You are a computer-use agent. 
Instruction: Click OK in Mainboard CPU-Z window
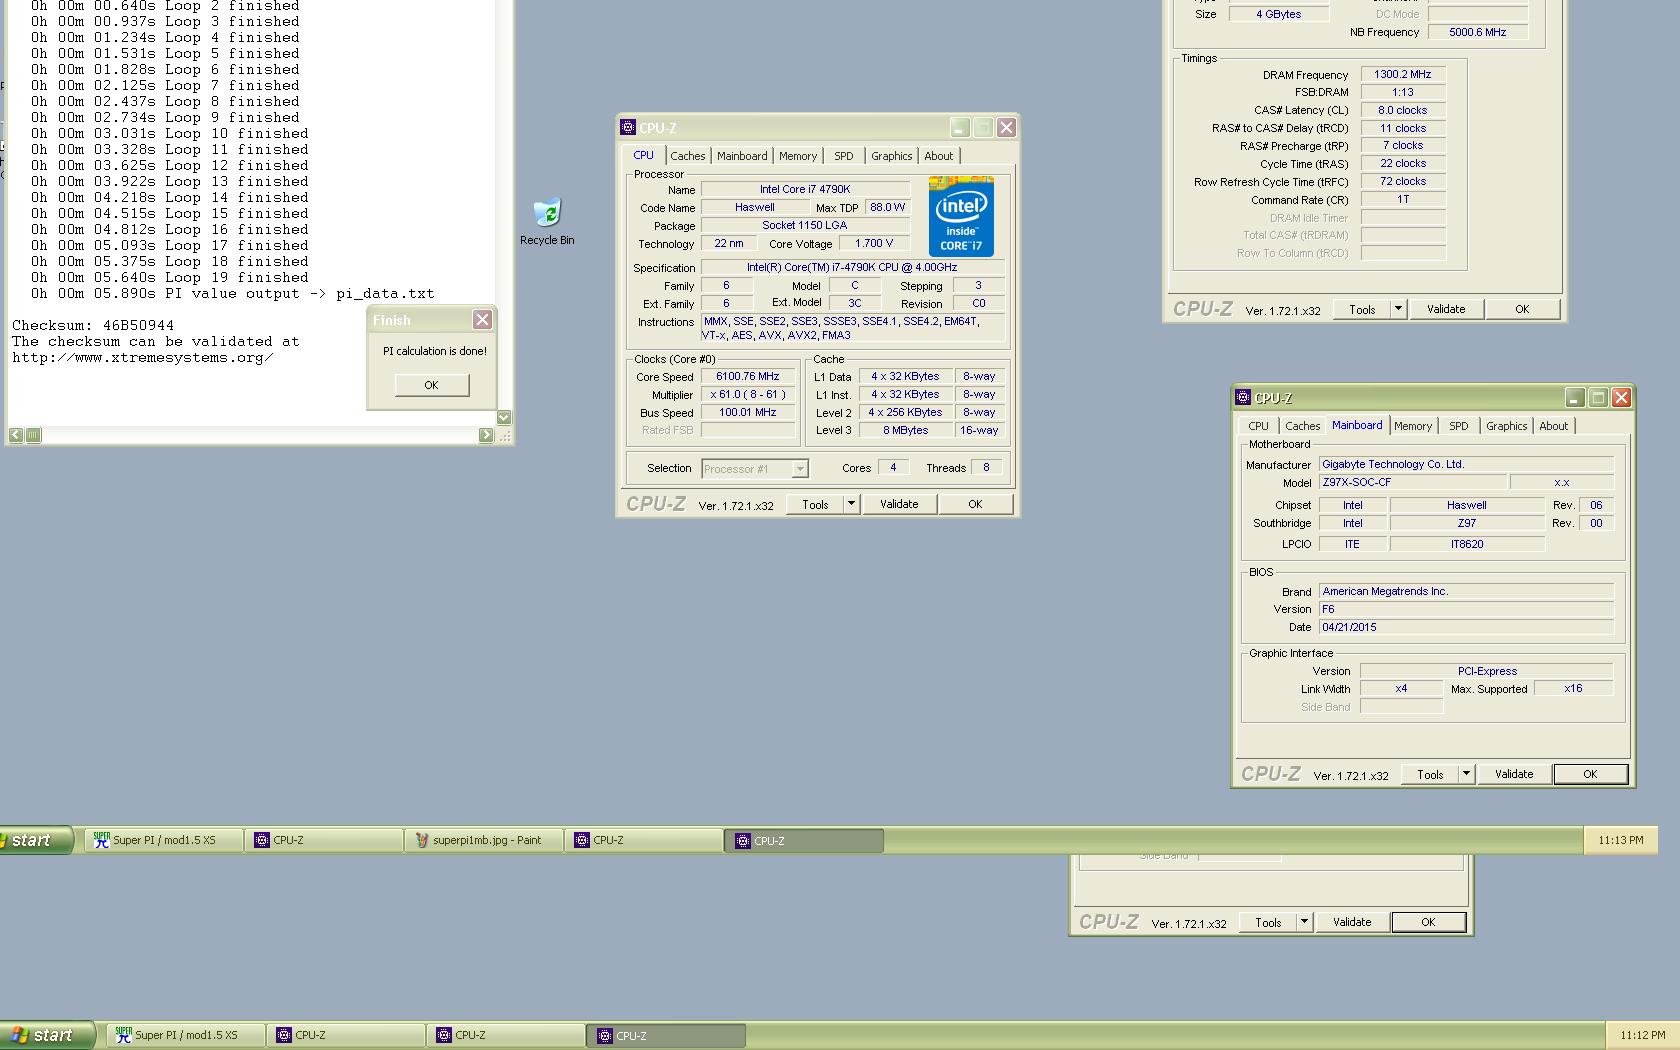(1590, 774)
